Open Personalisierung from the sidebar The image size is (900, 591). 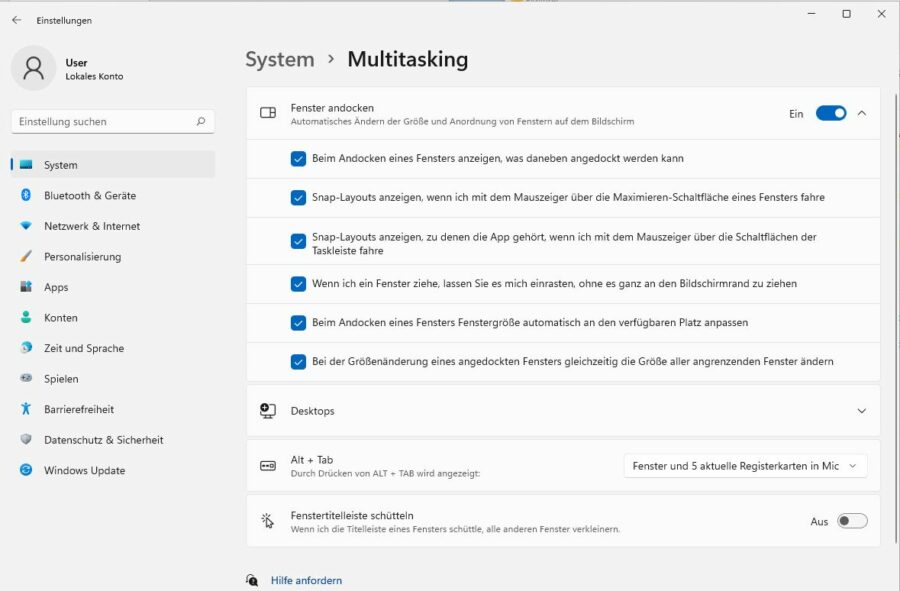90,256
